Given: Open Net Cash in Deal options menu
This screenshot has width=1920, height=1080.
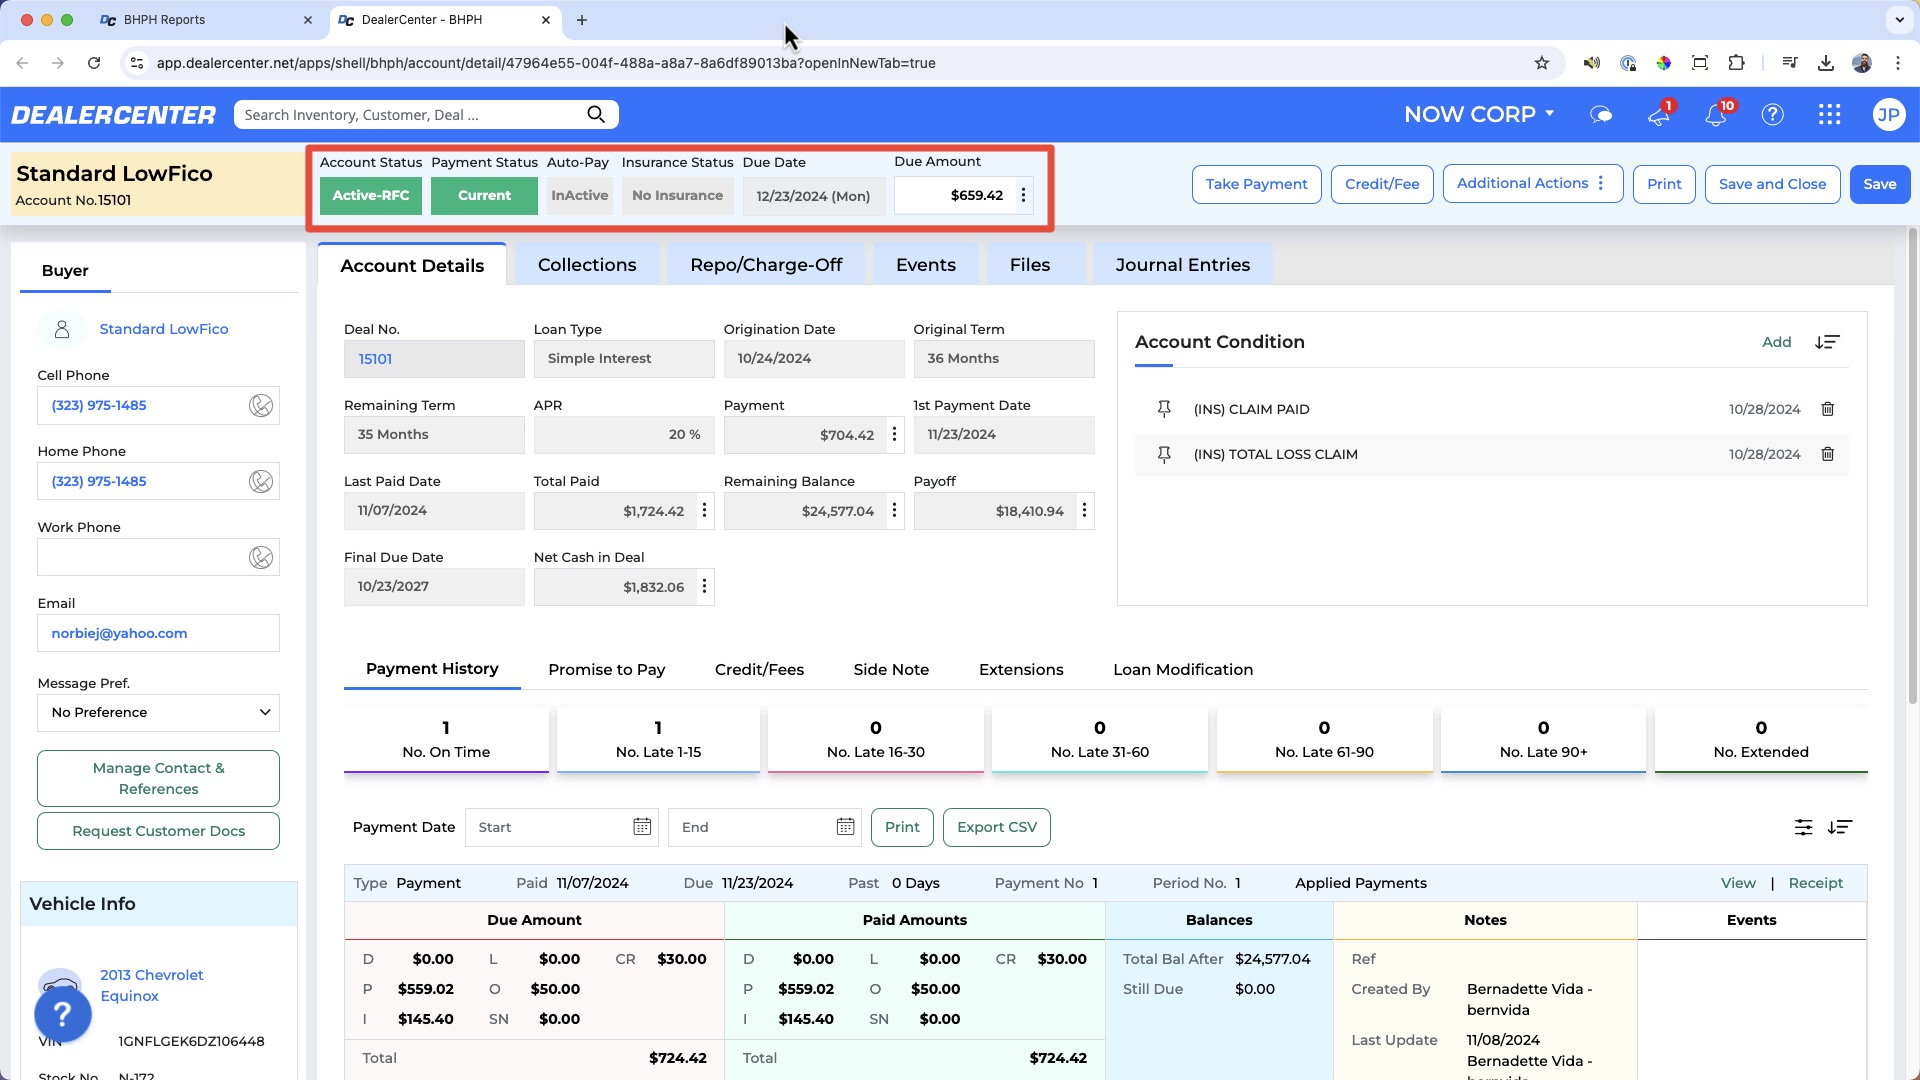Looking at the screenshot, I should pos(704,587).
